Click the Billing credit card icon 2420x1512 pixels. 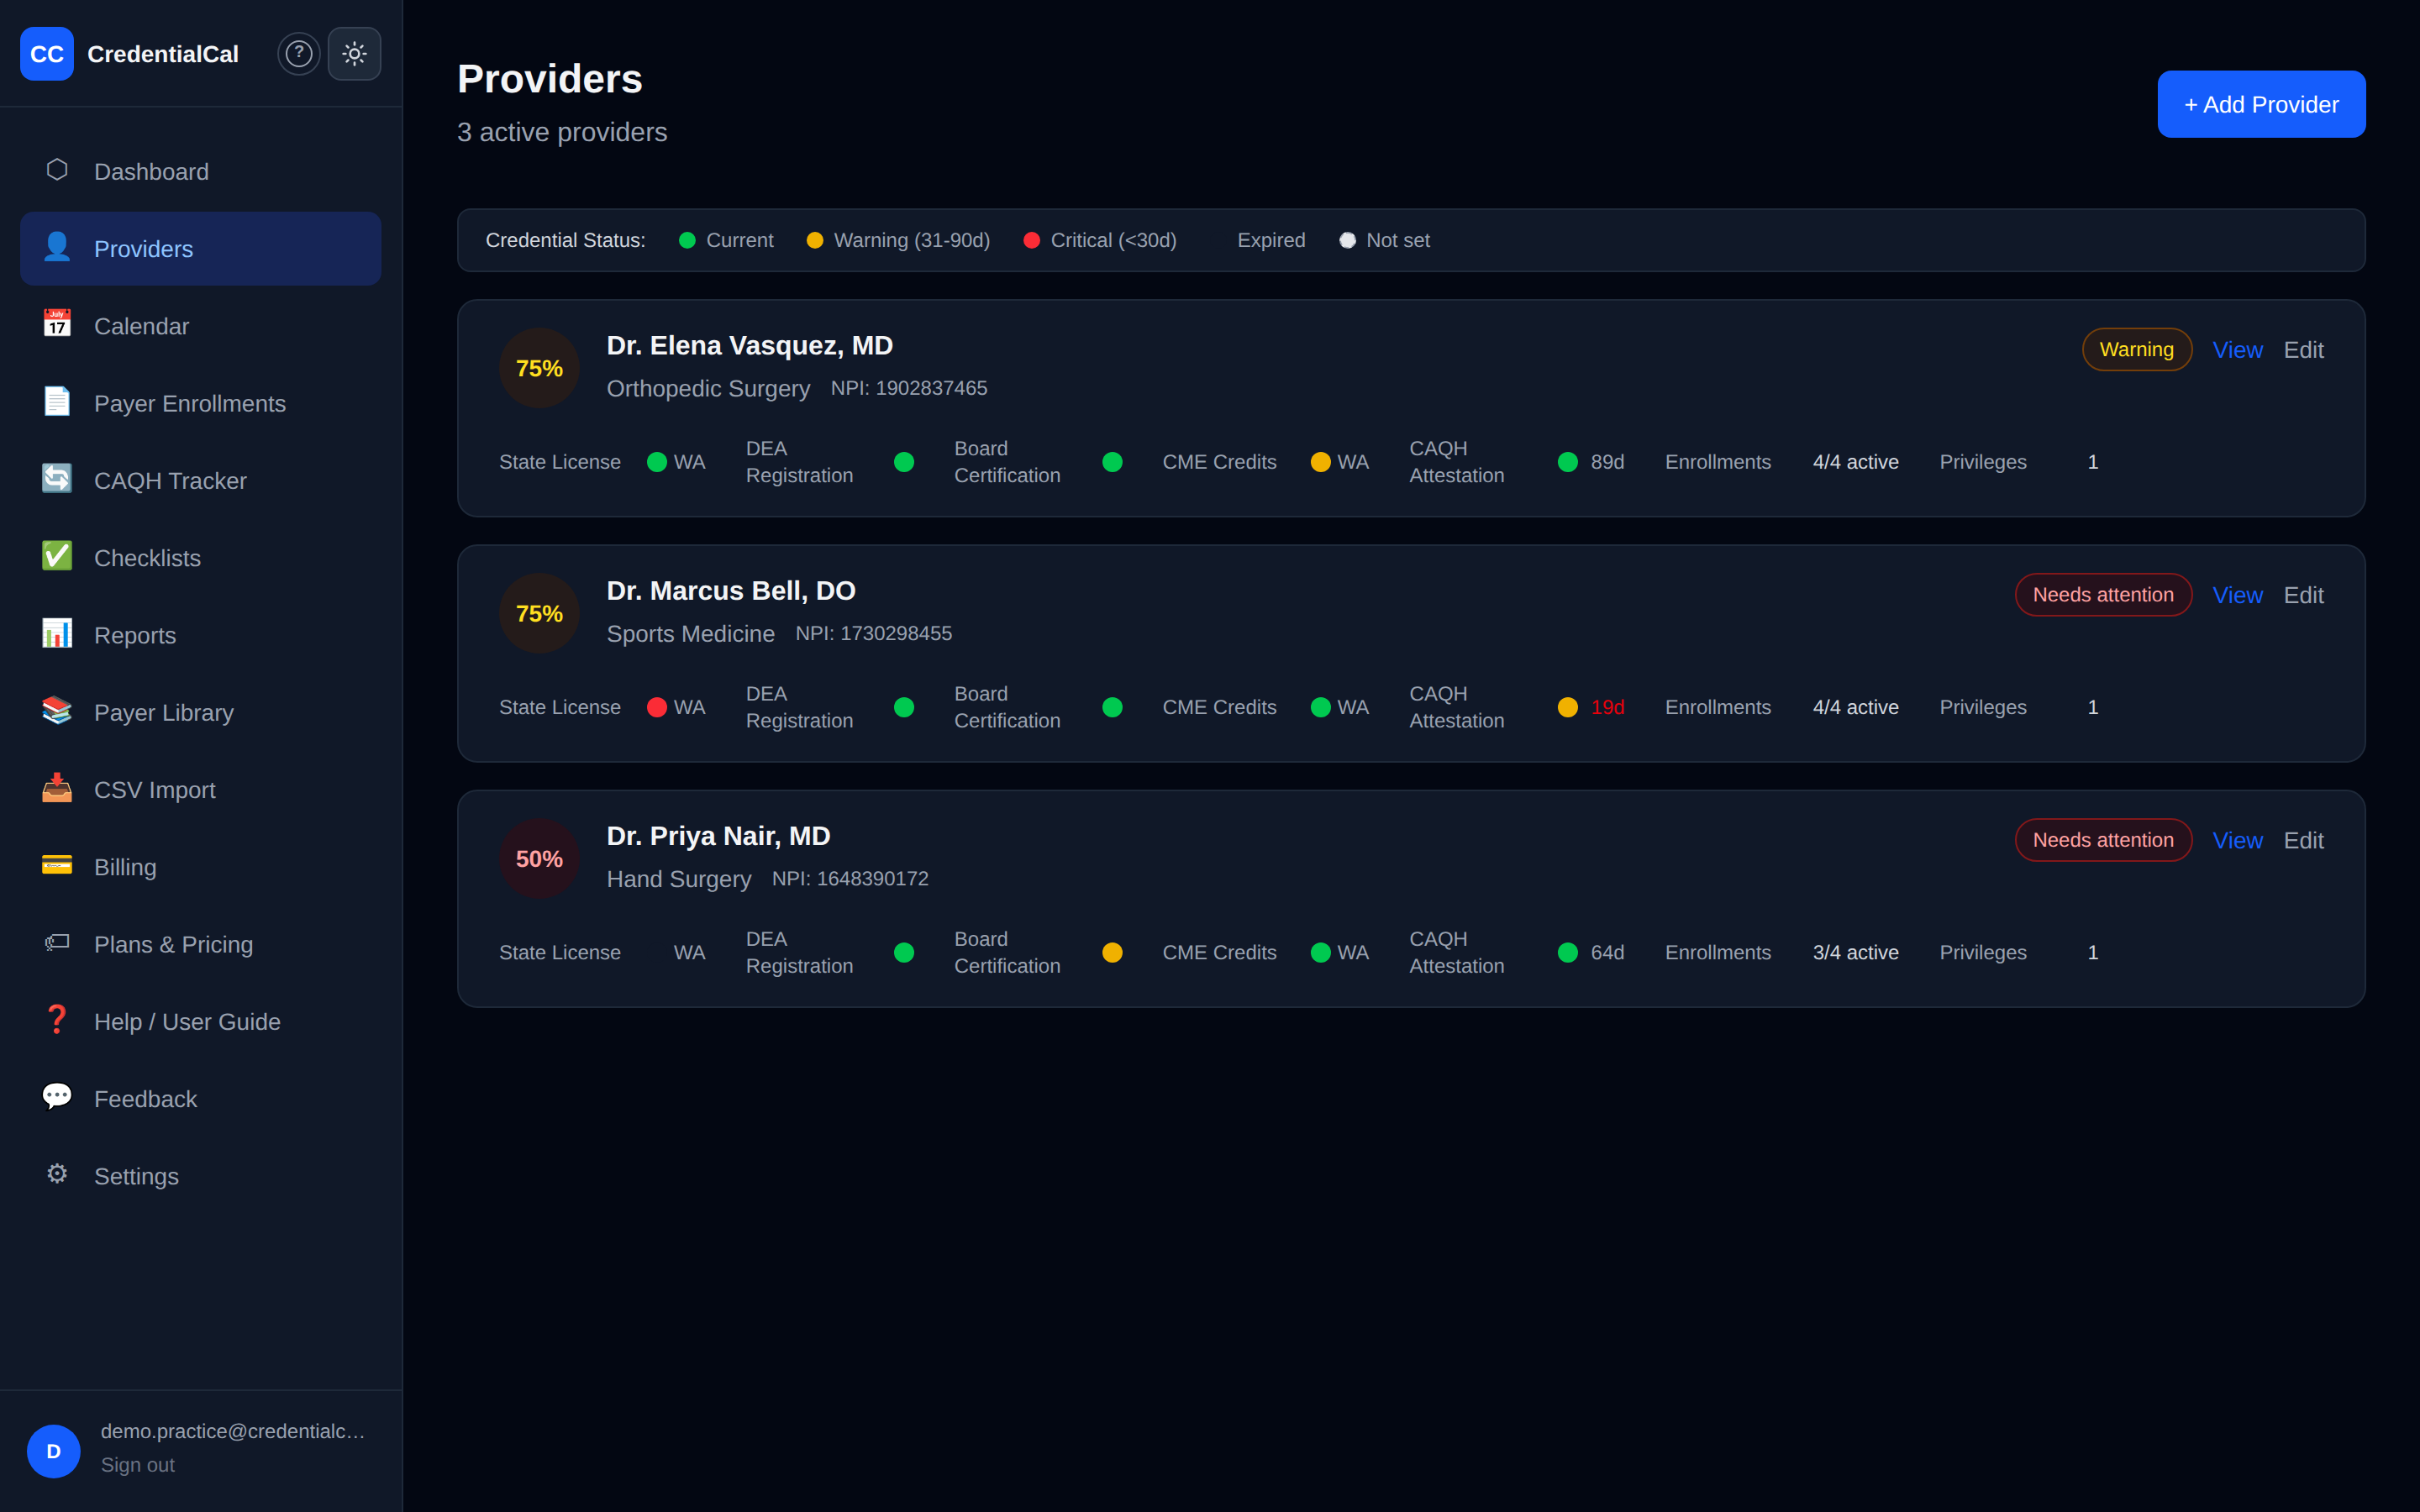(57, 865)
